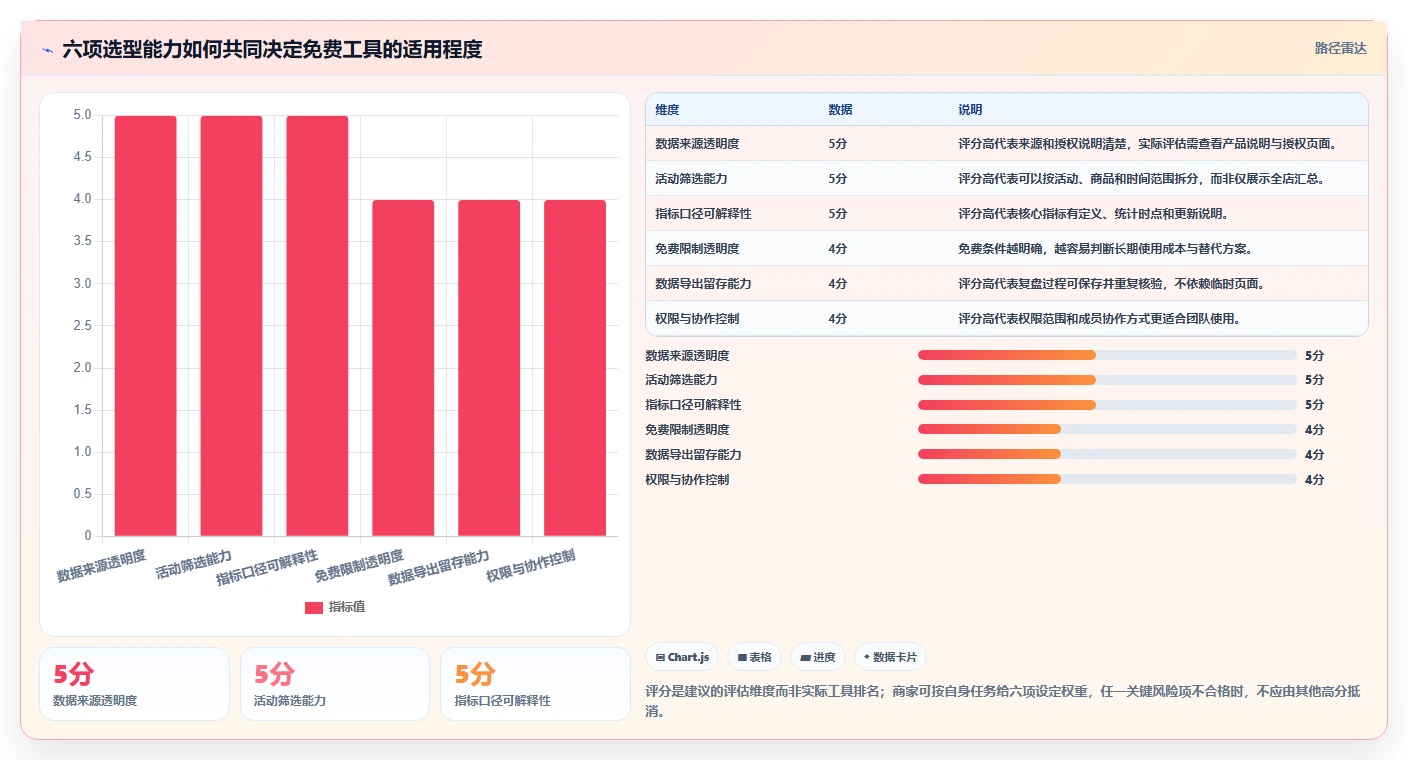
Task: Click the 2.5 y-axis label
Action: pos(82,326)
